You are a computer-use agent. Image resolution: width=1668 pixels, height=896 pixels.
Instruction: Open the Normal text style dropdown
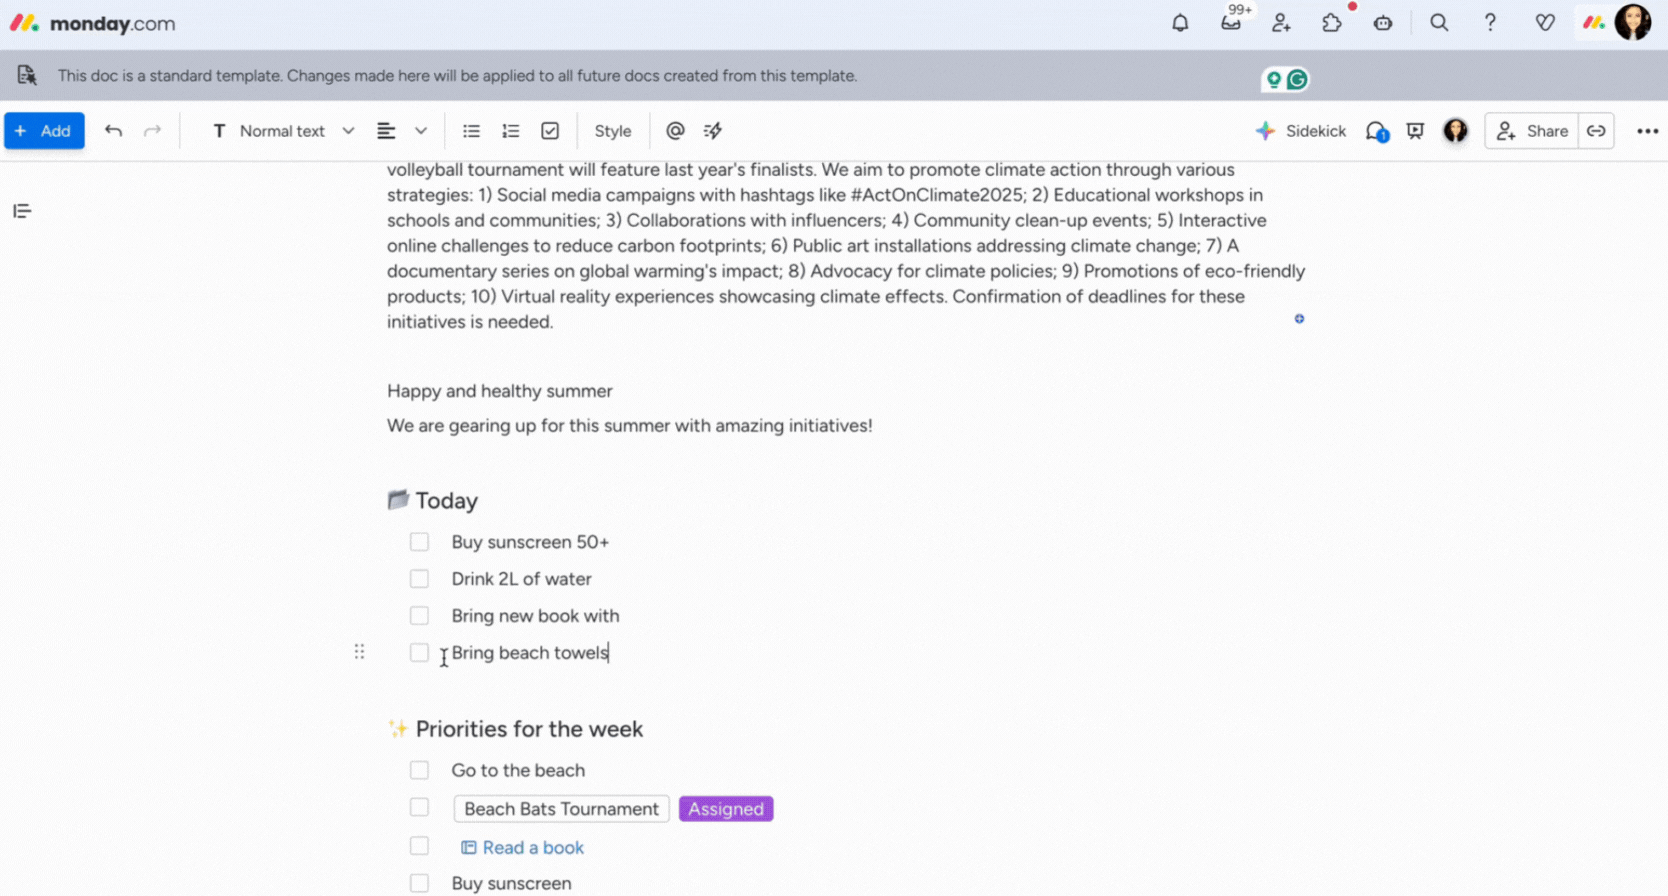tap(283, 131)
